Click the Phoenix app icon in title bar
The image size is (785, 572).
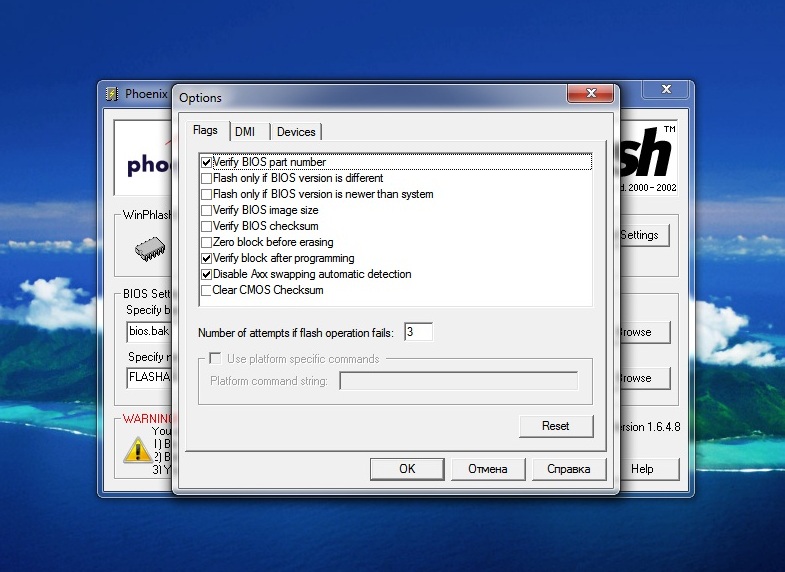coord(112,95)
